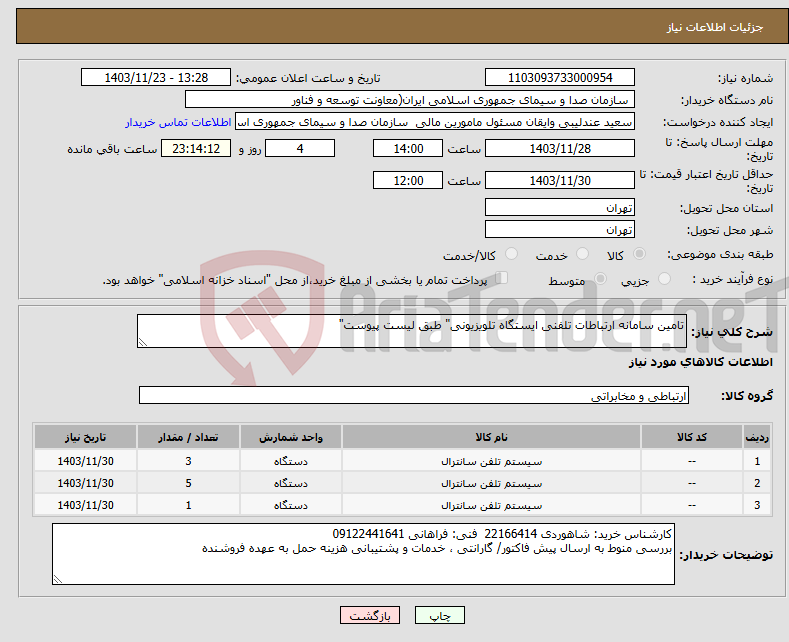
Task: Click the announcement date field 1403/11/23 - 13:28
Action: tap(156, 77)
